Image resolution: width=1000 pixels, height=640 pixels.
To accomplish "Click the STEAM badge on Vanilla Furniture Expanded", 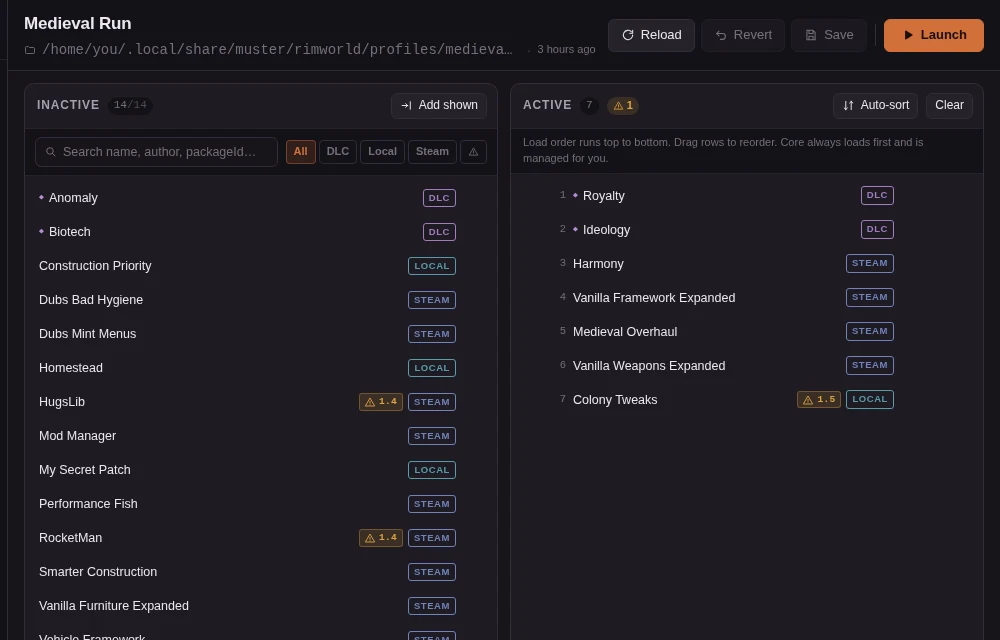I will (x=432, y=606).
